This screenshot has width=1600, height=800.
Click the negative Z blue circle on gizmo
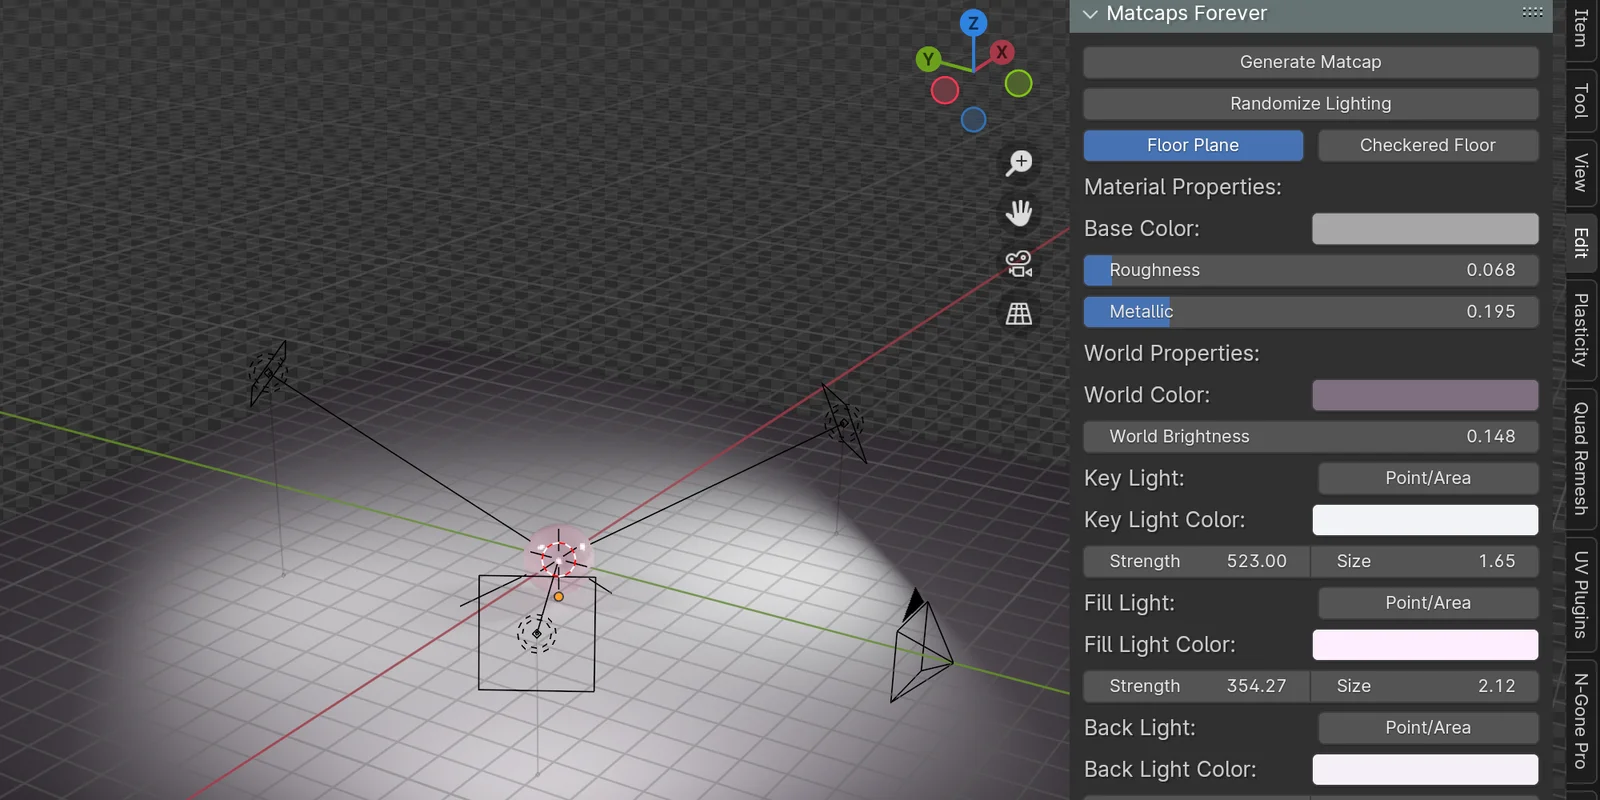[973, 120]
